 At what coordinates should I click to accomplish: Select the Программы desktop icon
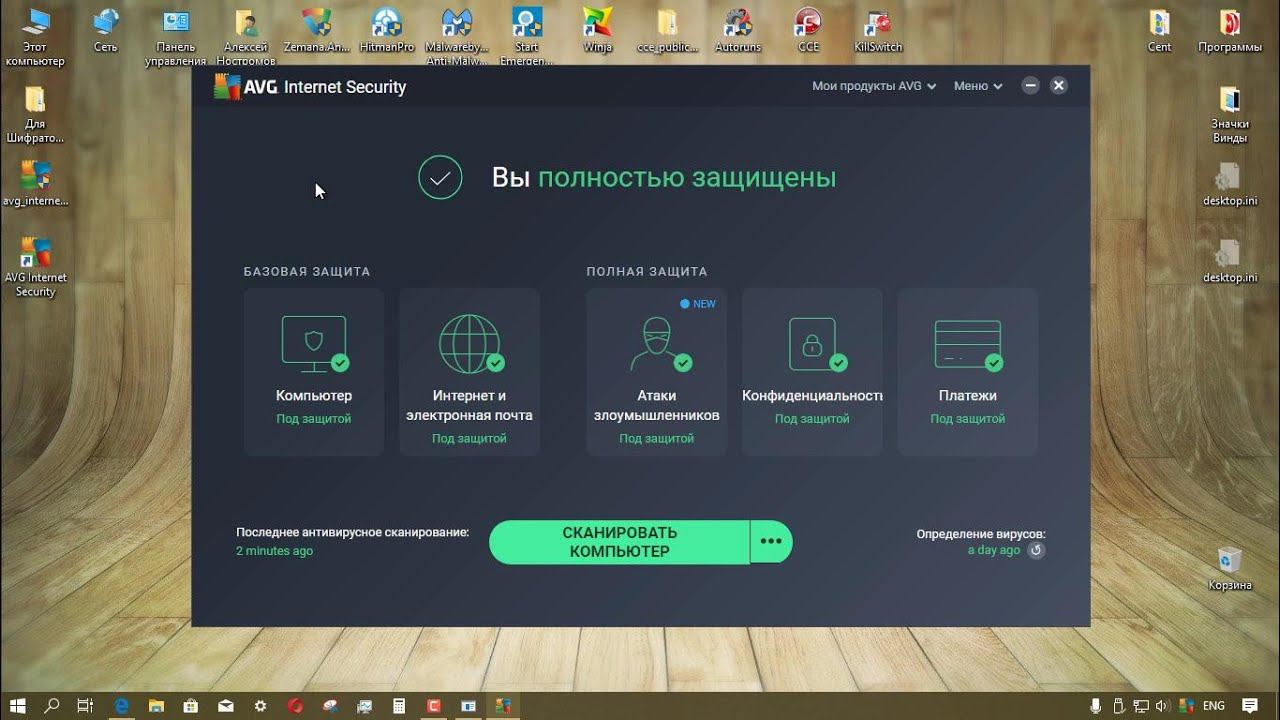tap(1230, 31)
